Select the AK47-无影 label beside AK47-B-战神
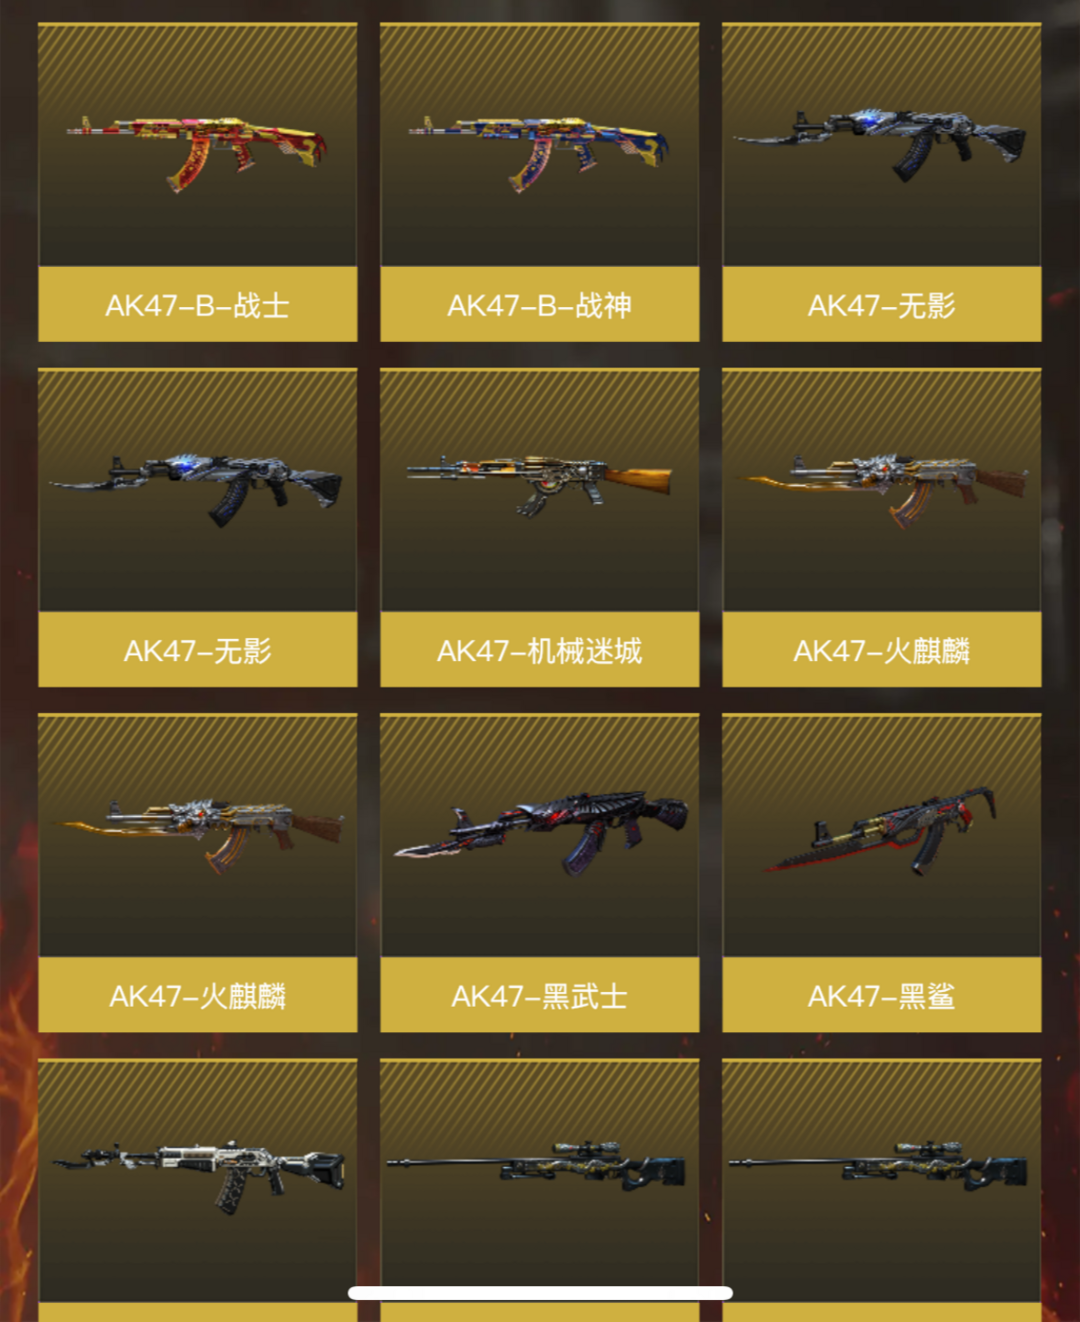This screenshot has height=1322, width=1080. point(882,305)
